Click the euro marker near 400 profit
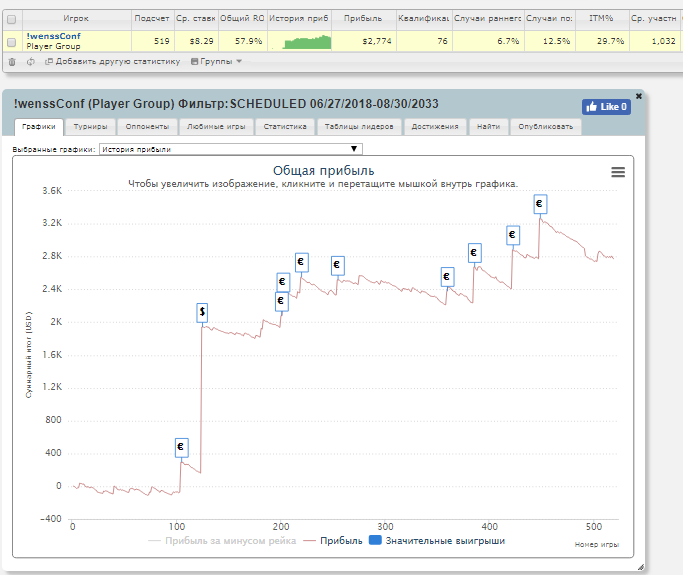Viewport: 683px width, 575px height. coord(182,448)
